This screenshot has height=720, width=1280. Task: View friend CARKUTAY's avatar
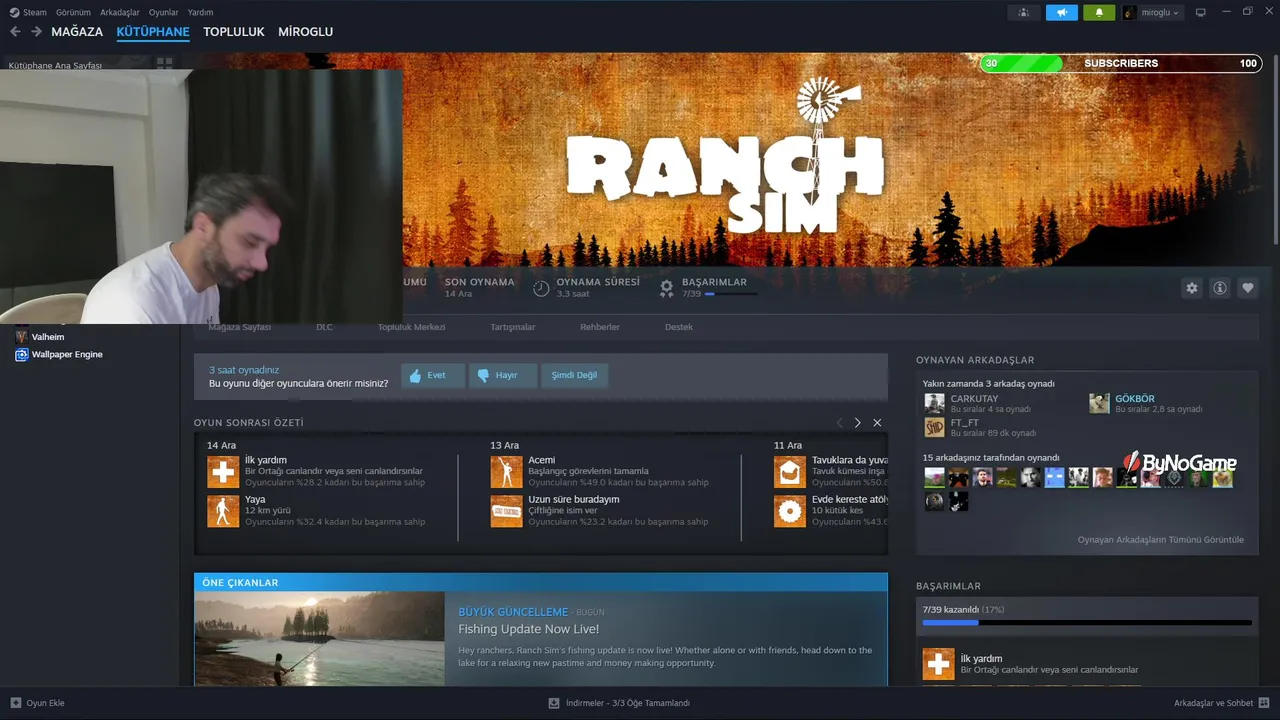pos(934,403)
